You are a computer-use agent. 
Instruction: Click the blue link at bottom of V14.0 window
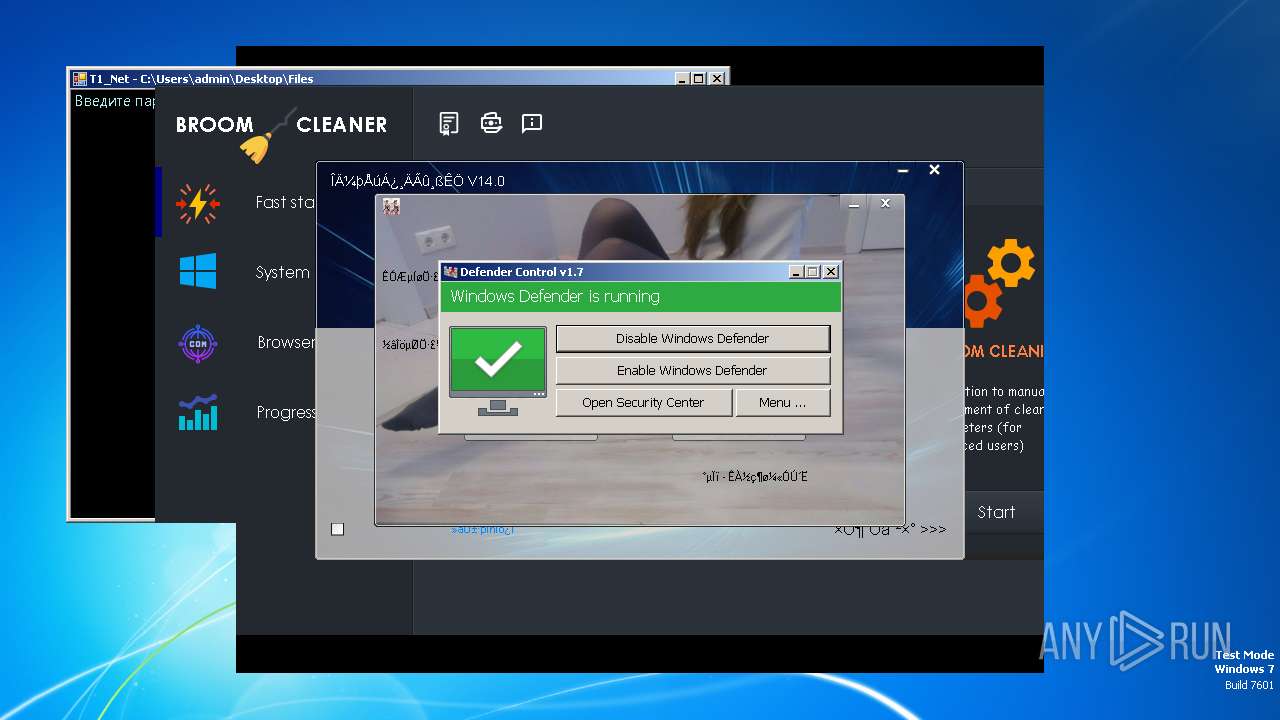tap(482, 529)
